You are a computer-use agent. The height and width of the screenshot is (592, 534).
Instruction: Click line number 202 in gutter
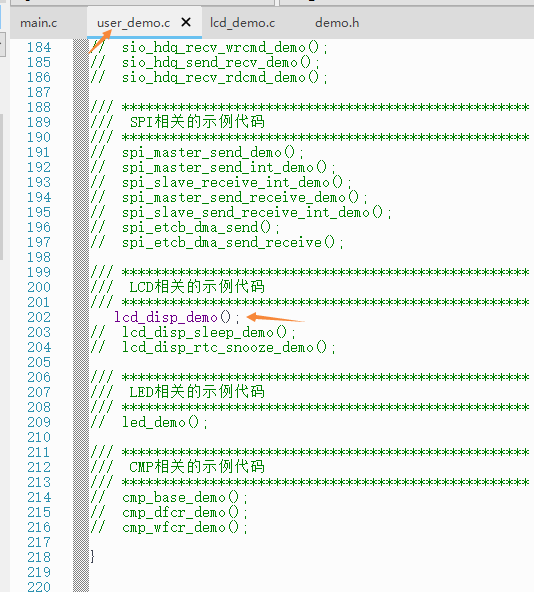(39, 317)
